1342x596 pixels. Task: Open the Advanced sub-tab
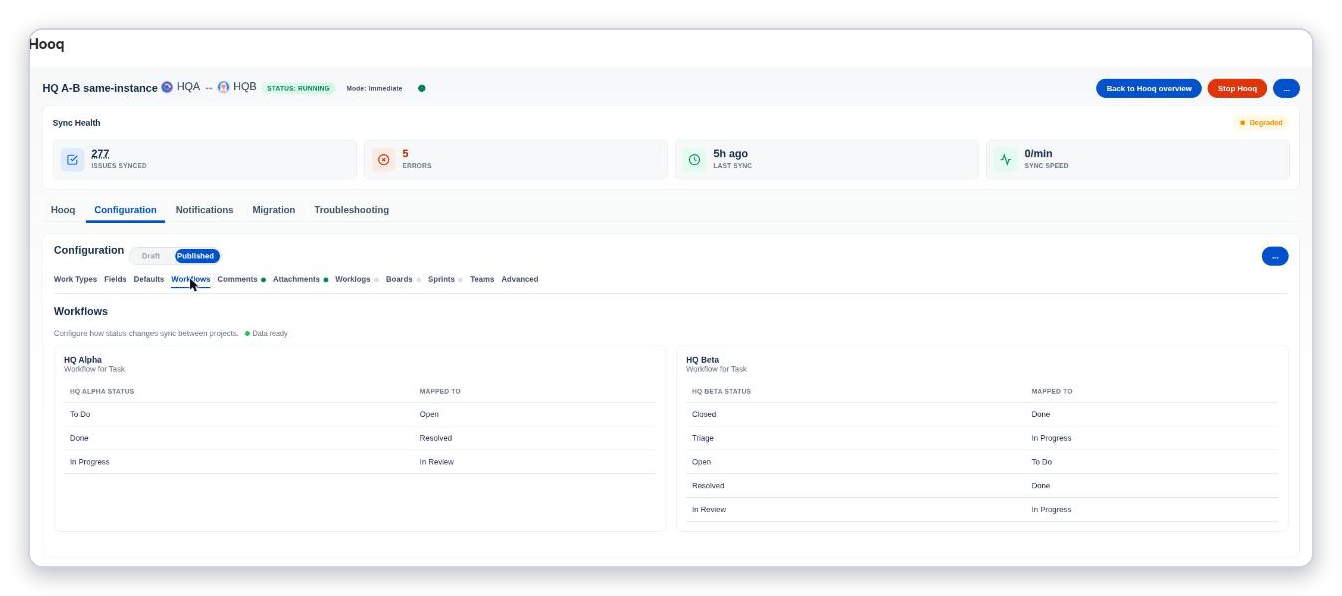(520, 279)
